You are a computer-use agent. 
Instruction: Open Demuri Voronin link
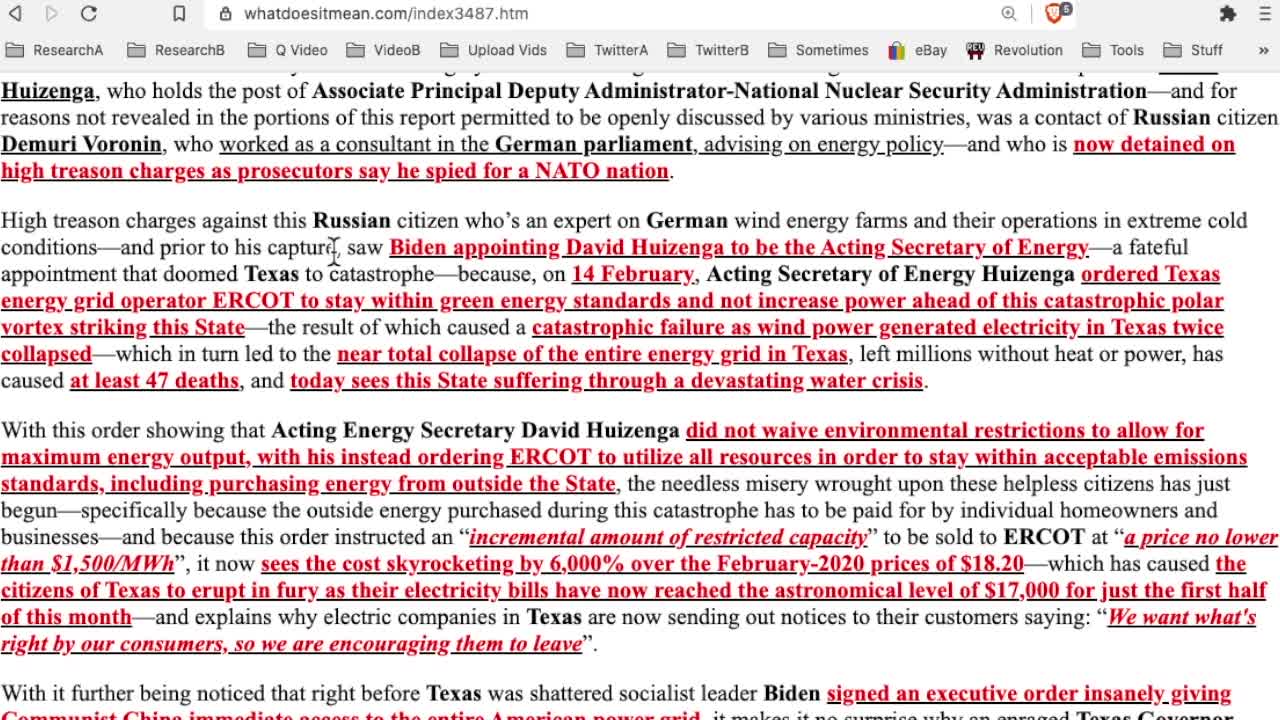[x=82, y=144]
